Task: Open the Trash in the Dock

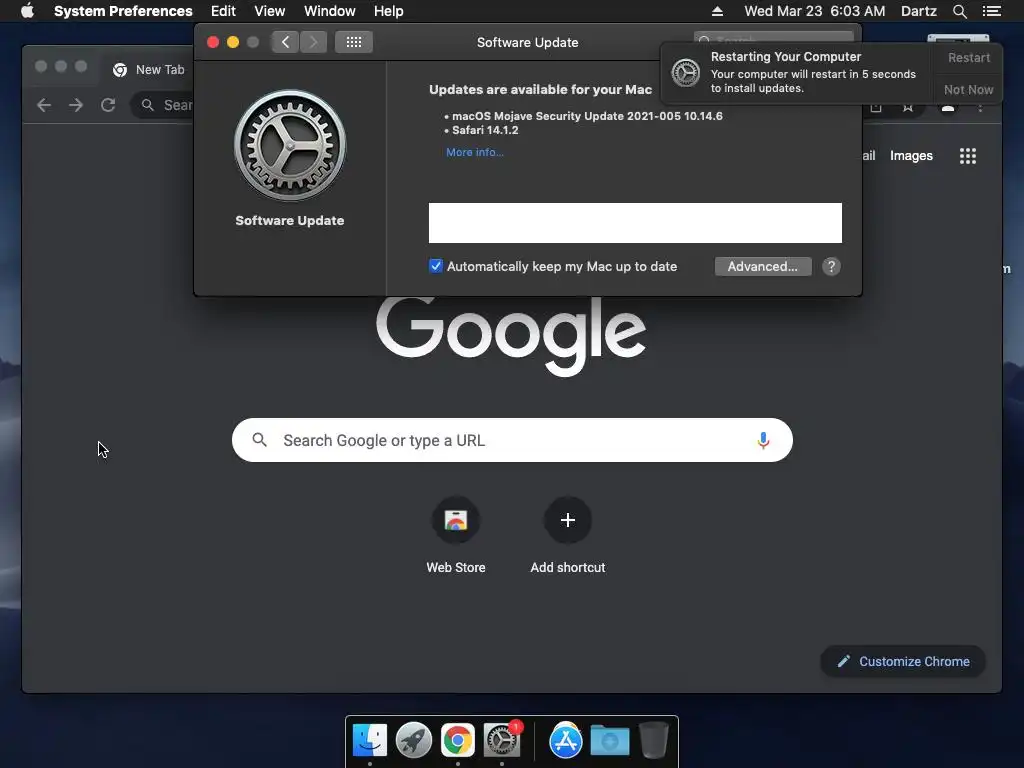Action: [x=654, y=741]
